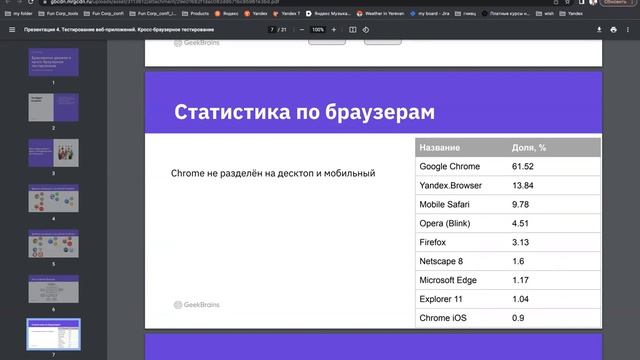Click the Firefox table cell
640x360 pixels.
(x=432, y=242)
